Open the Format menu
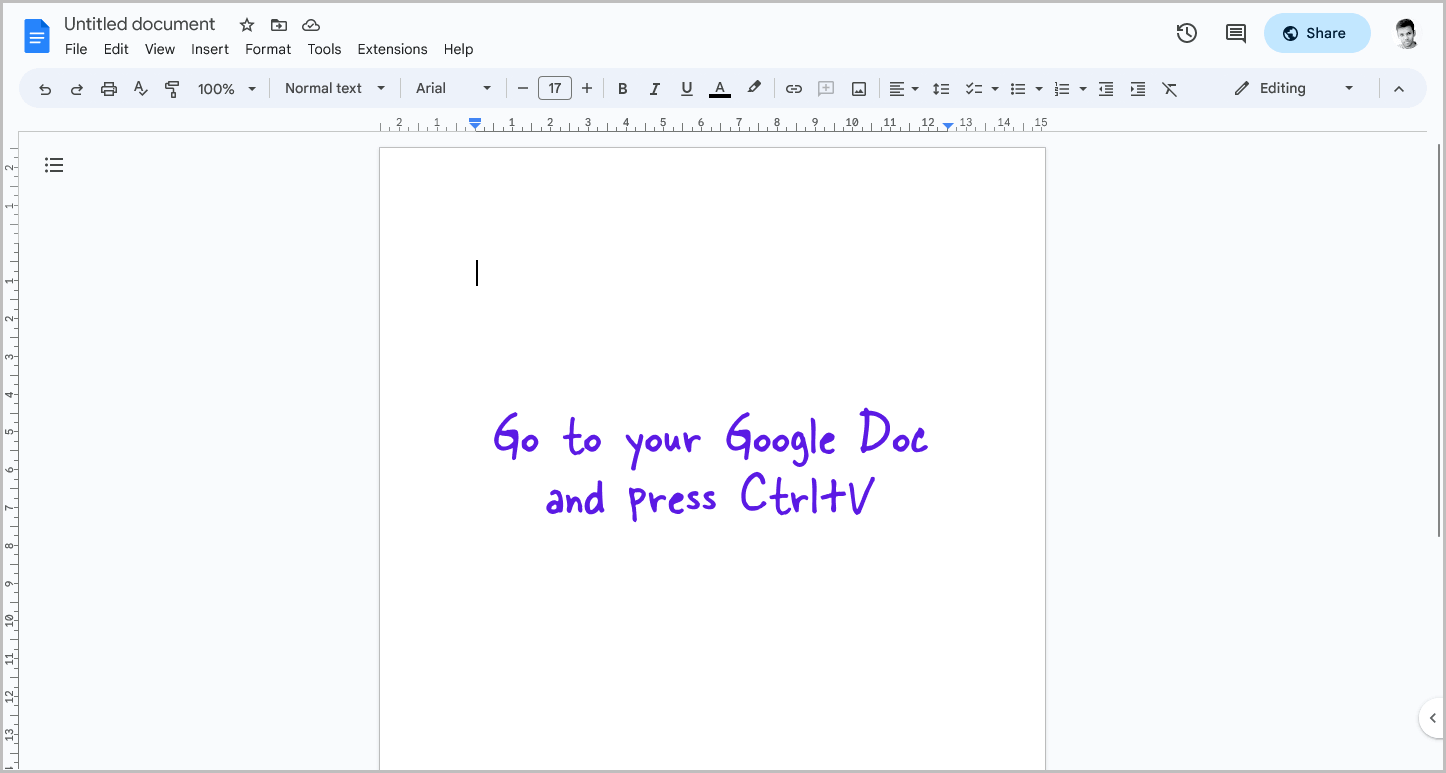Image resolution: width=1446 pixels, height=773 pixels. (268, 49)
